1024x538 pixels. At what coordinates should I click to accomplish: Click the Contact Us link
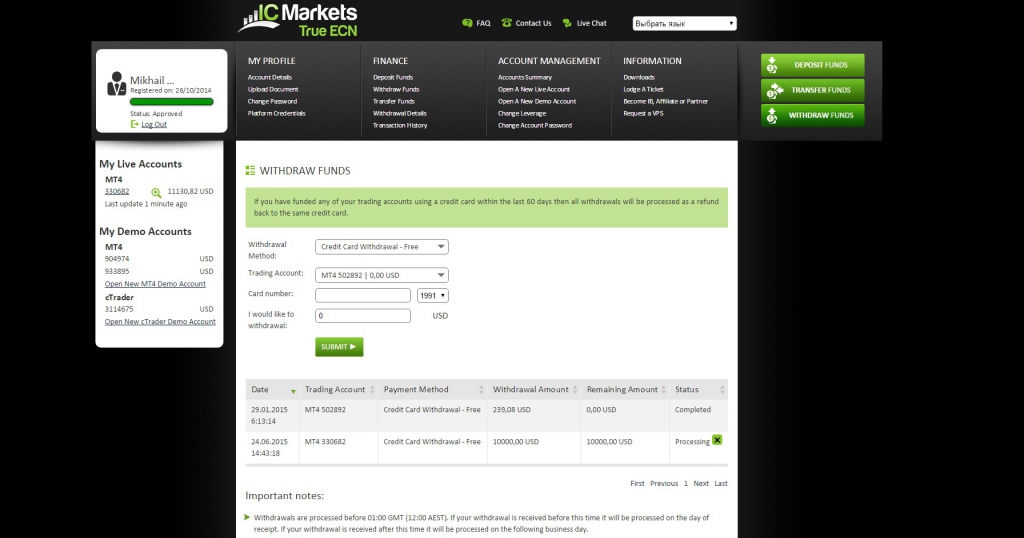coord(534,23)
